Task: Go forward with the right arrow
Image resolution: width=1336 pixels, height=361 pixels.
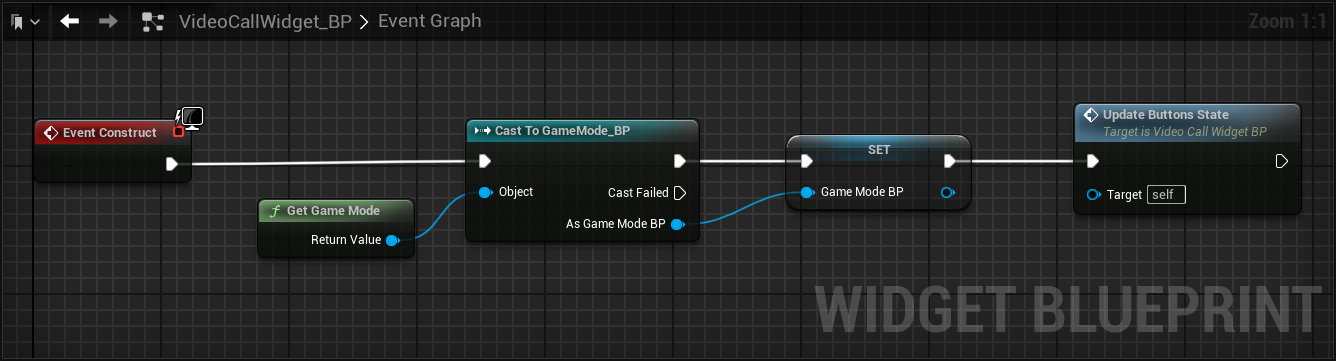Action: [x=108, y=20]
